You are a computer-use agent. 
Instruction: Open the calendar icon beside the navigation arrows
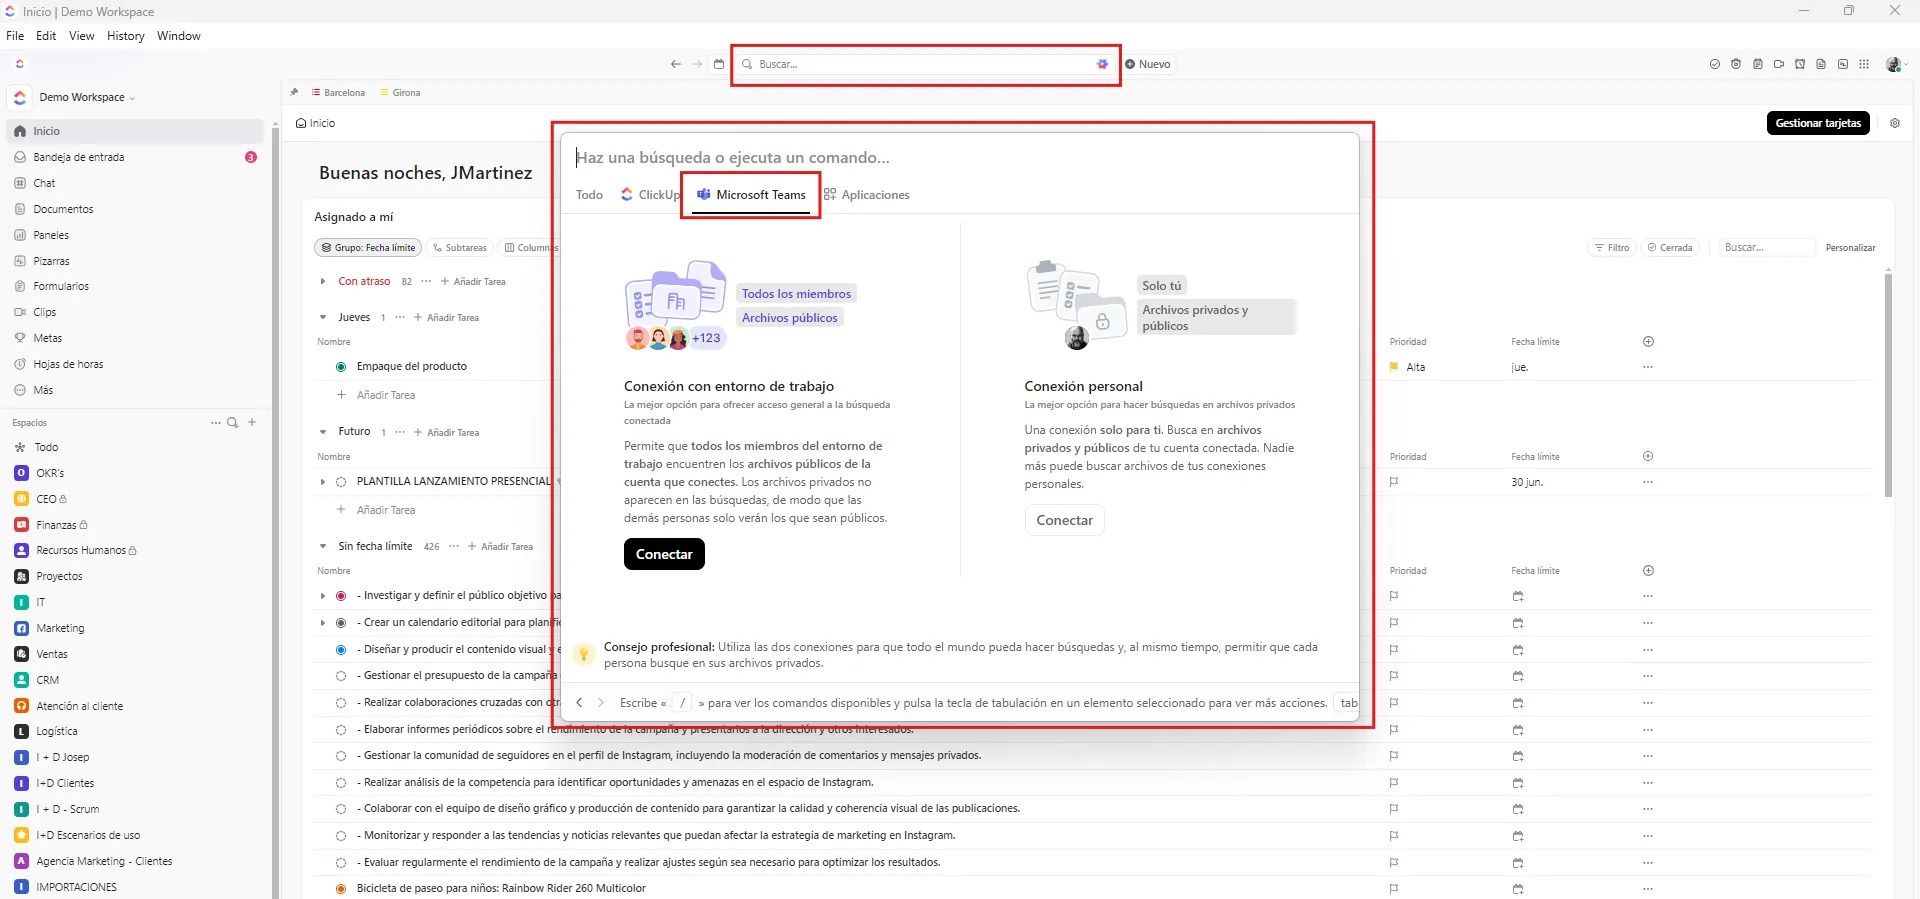(x=718, y=64)
